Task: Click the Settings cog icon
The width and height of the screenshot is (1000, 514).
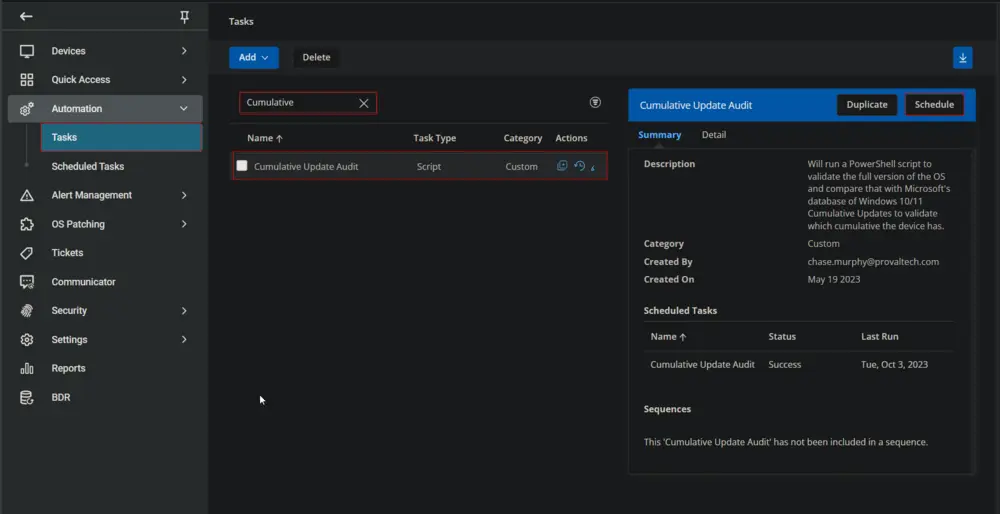Action: [27, 340]
